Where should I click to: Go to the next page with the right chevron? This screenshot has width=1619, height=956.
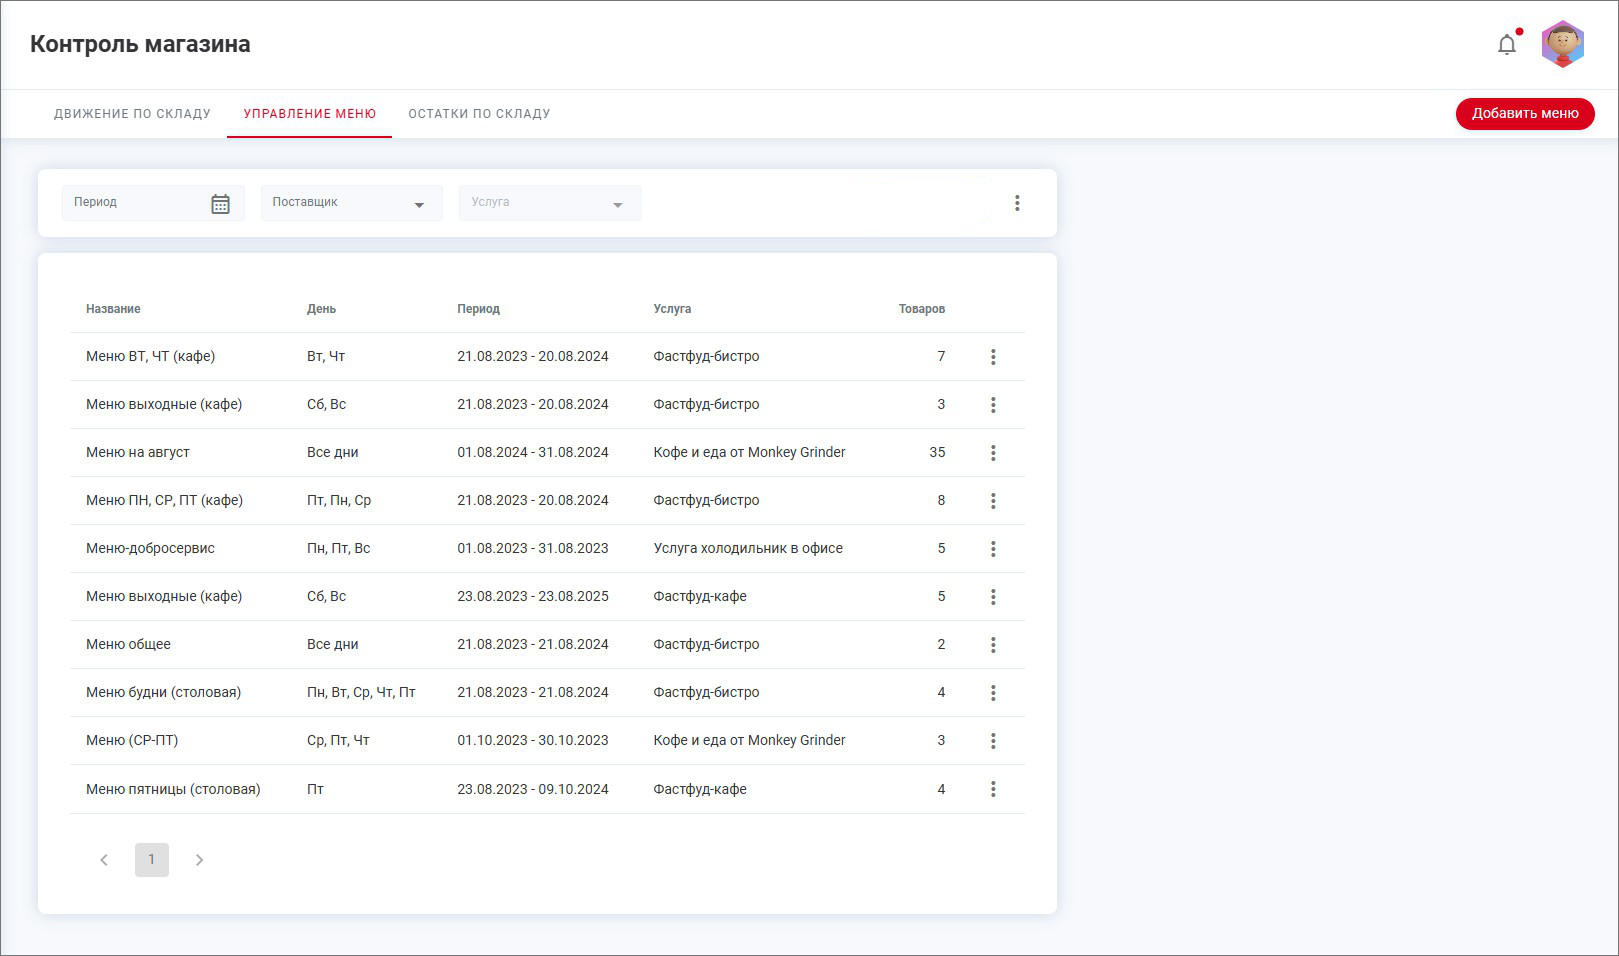[x=200, y=860]
